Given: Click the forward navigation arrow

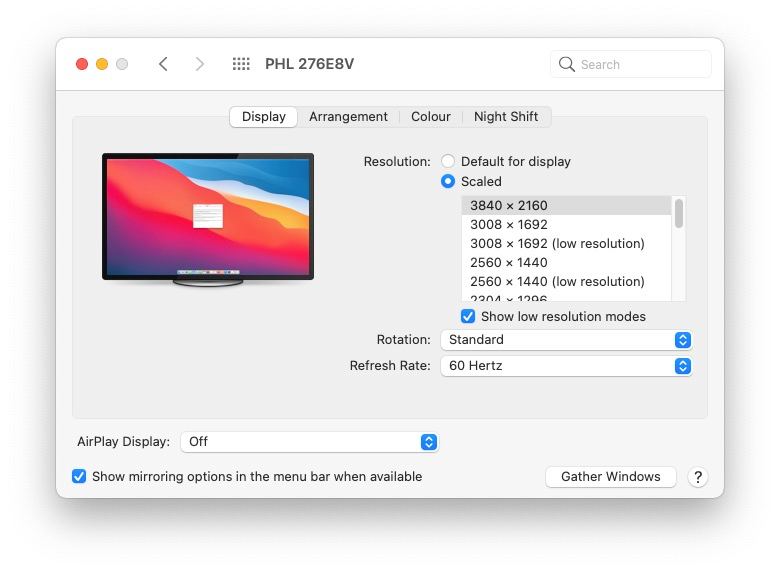Looking at the screenshot, I should click(x=199, y=64).
